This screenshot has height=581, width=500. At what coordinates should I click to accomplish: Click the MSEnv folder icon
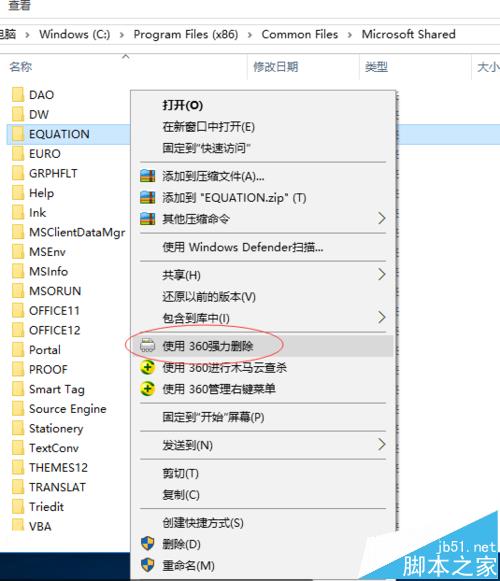(x=18, y=252)
